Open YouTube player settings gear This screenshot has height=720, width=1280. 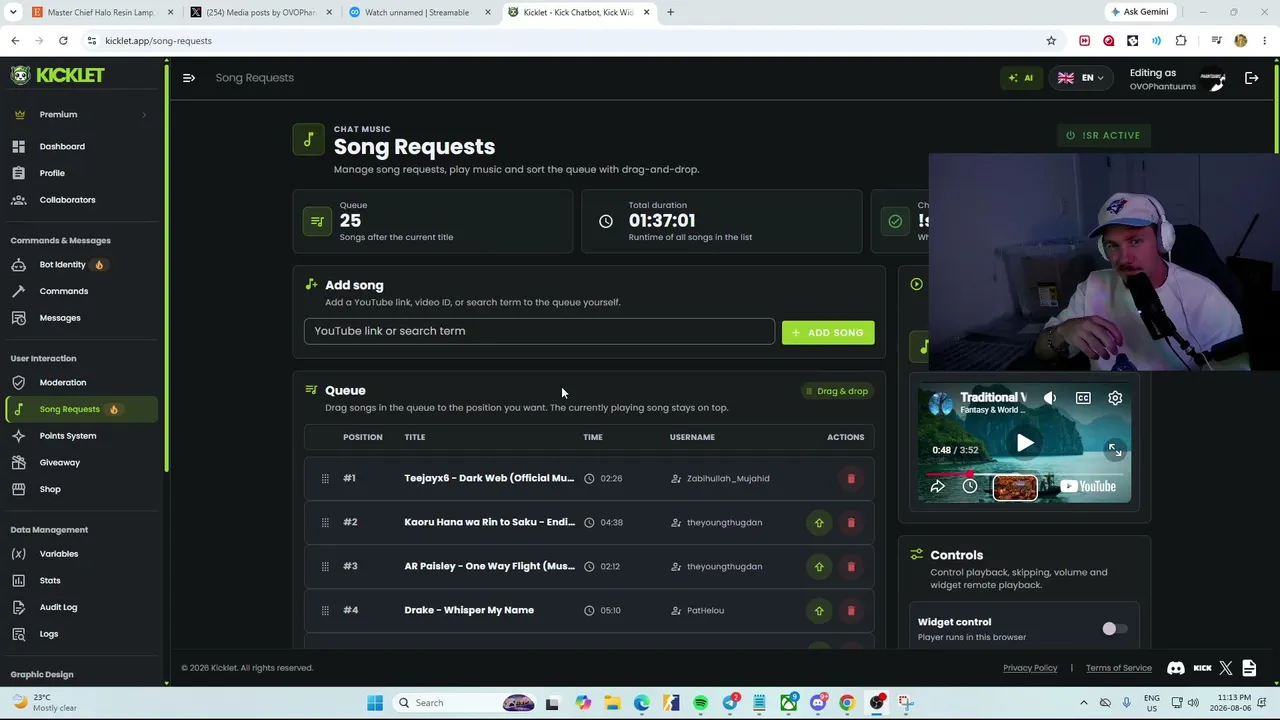pos(1115,398)
